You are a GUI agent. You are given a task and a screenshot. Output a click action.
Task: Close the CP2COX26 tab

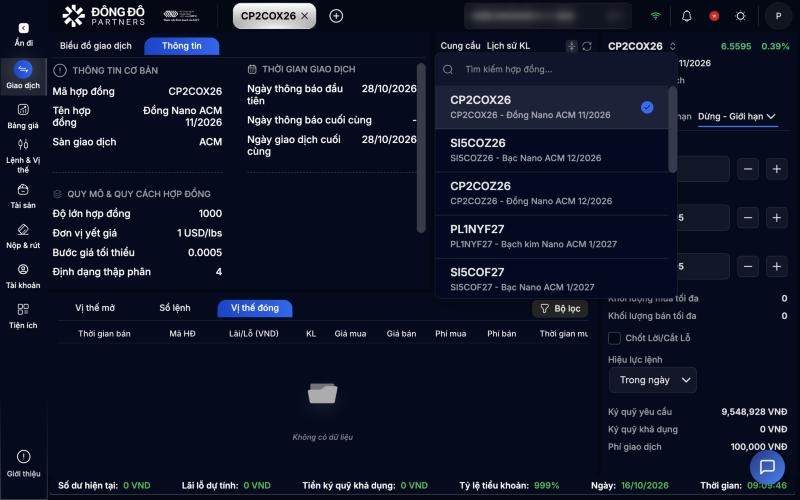click(x=305, y=16)
